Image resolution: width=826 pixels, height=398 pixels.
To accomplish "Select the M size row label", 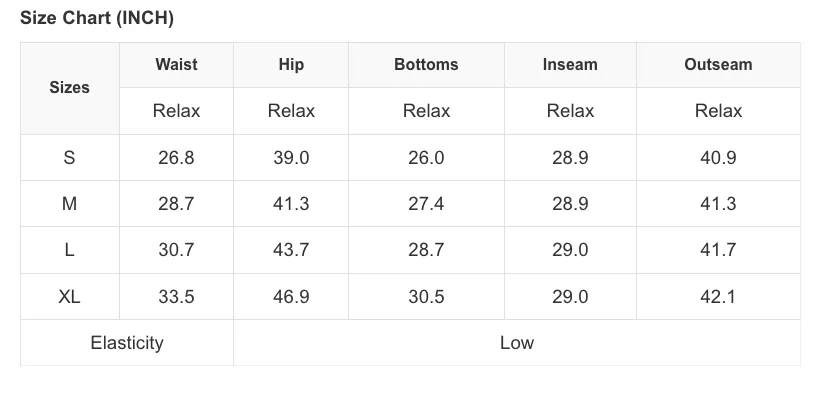I will click(x=70, y=204).
